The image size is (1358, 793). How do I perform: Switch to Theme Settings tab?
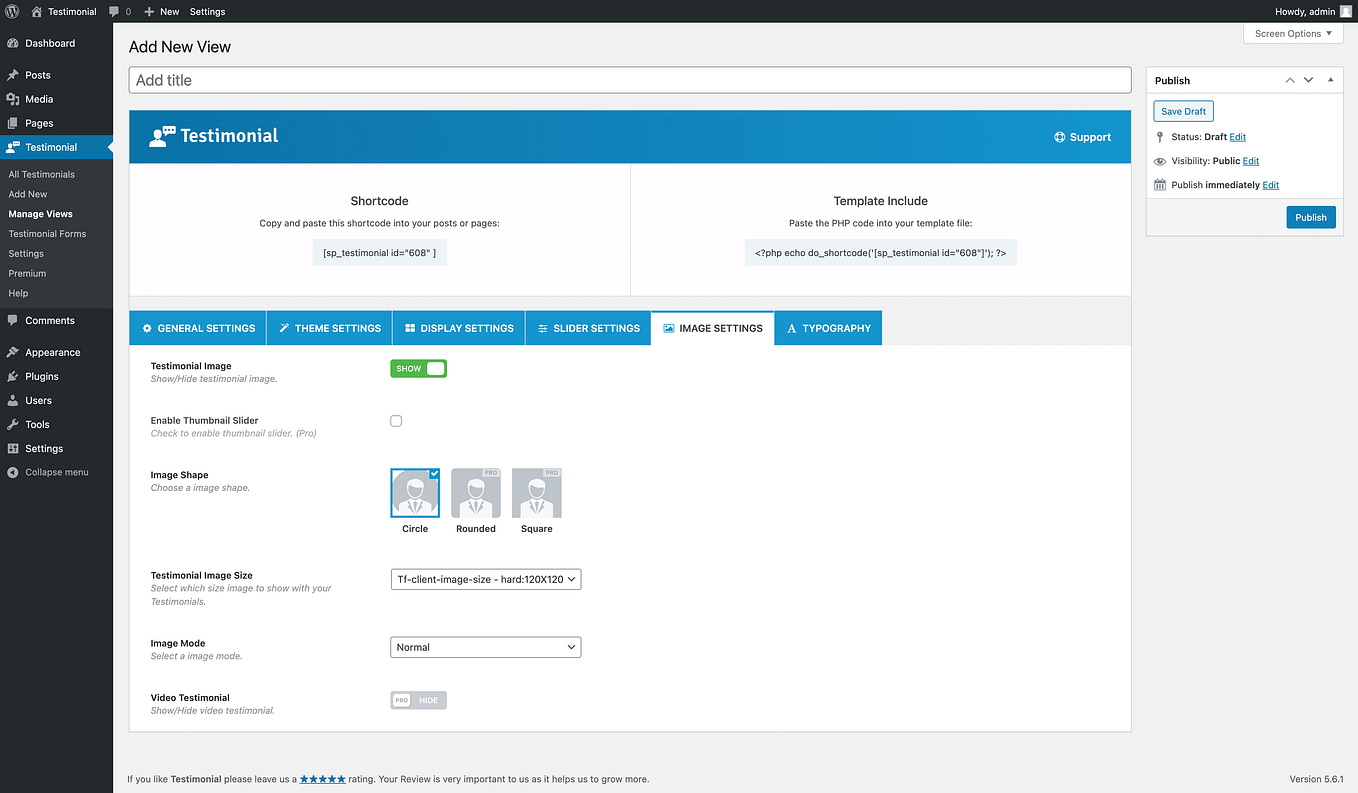pyautogui.click(x=330, y=328)
